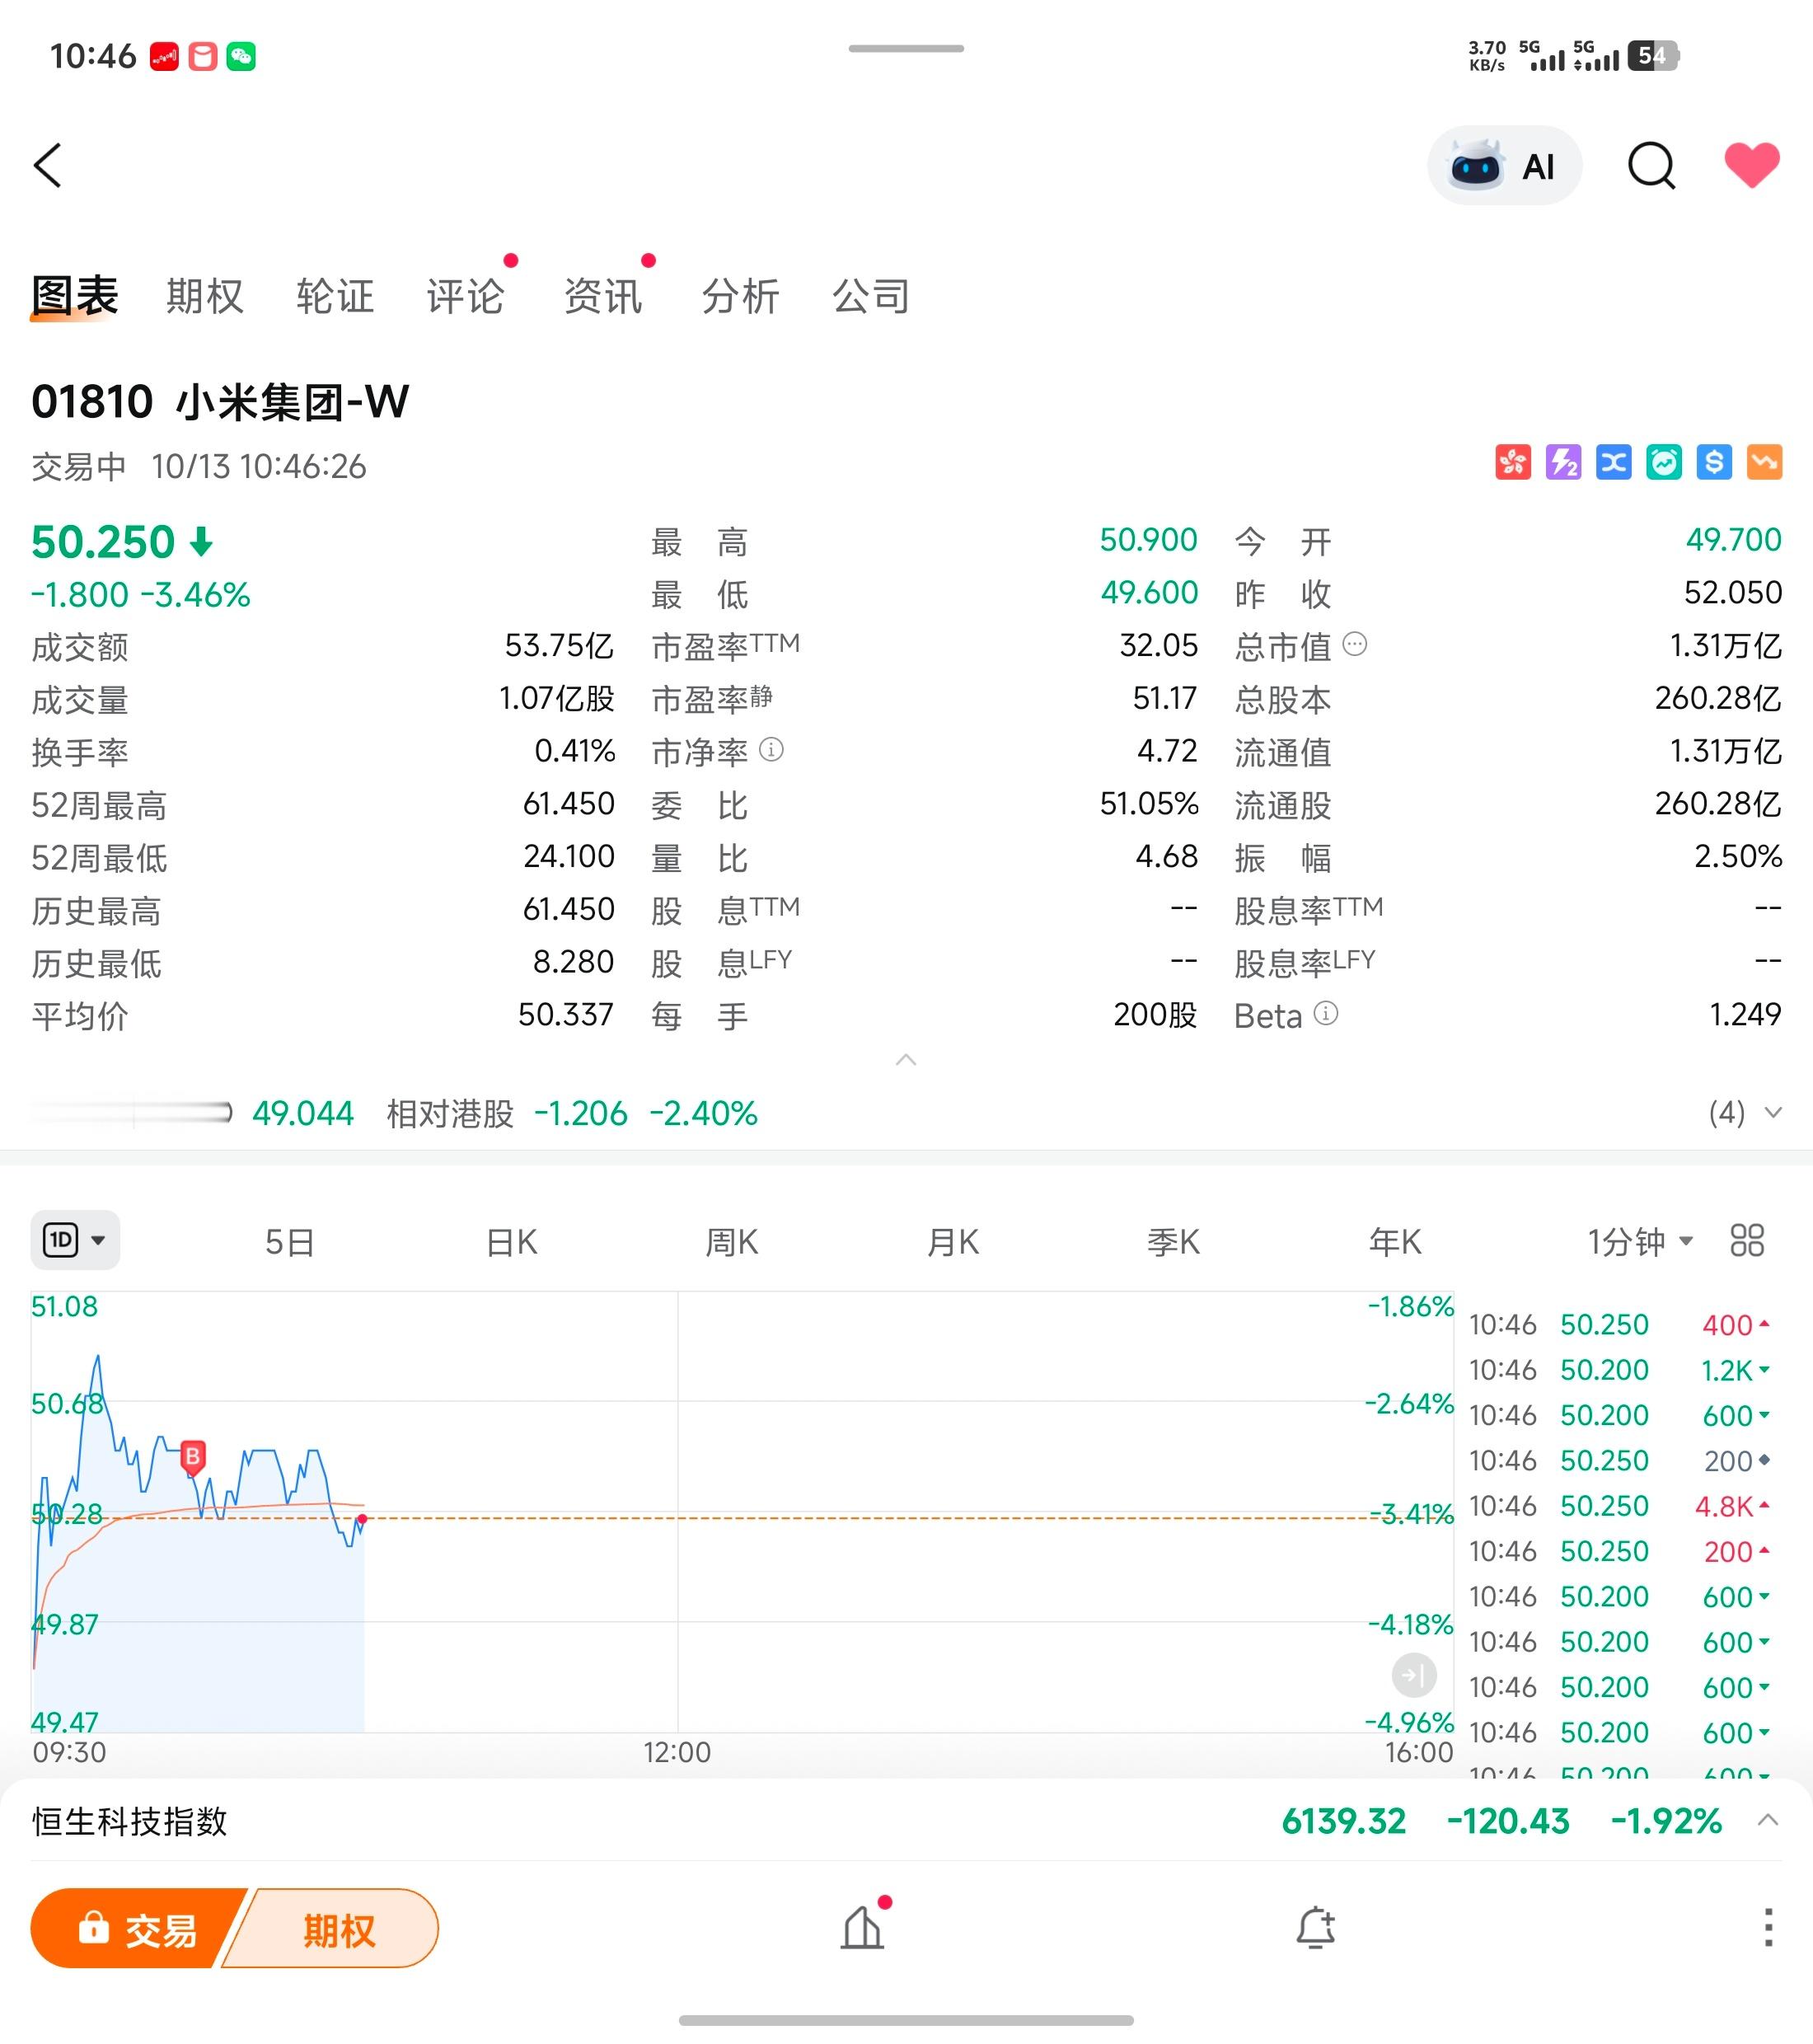The image size is (1813, 2044).
Task: Expand the (4) related quotes chevron
Action: pyautogui.click(x=1772, y=1113)
